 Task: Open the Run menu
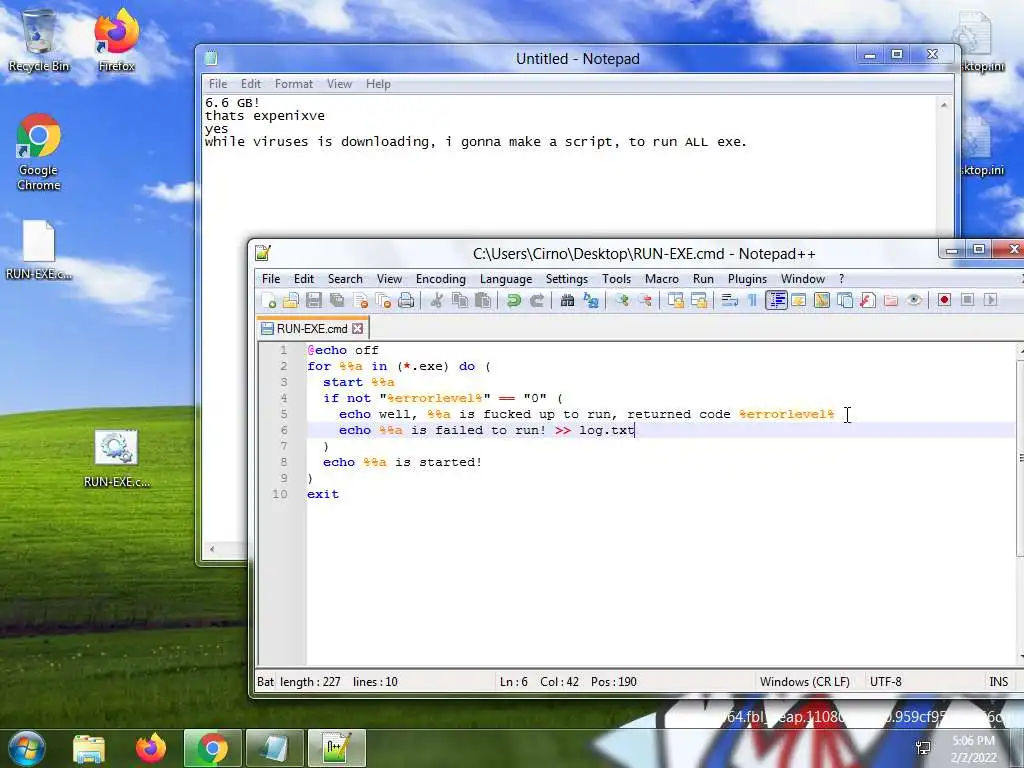[x=703, y=279]
